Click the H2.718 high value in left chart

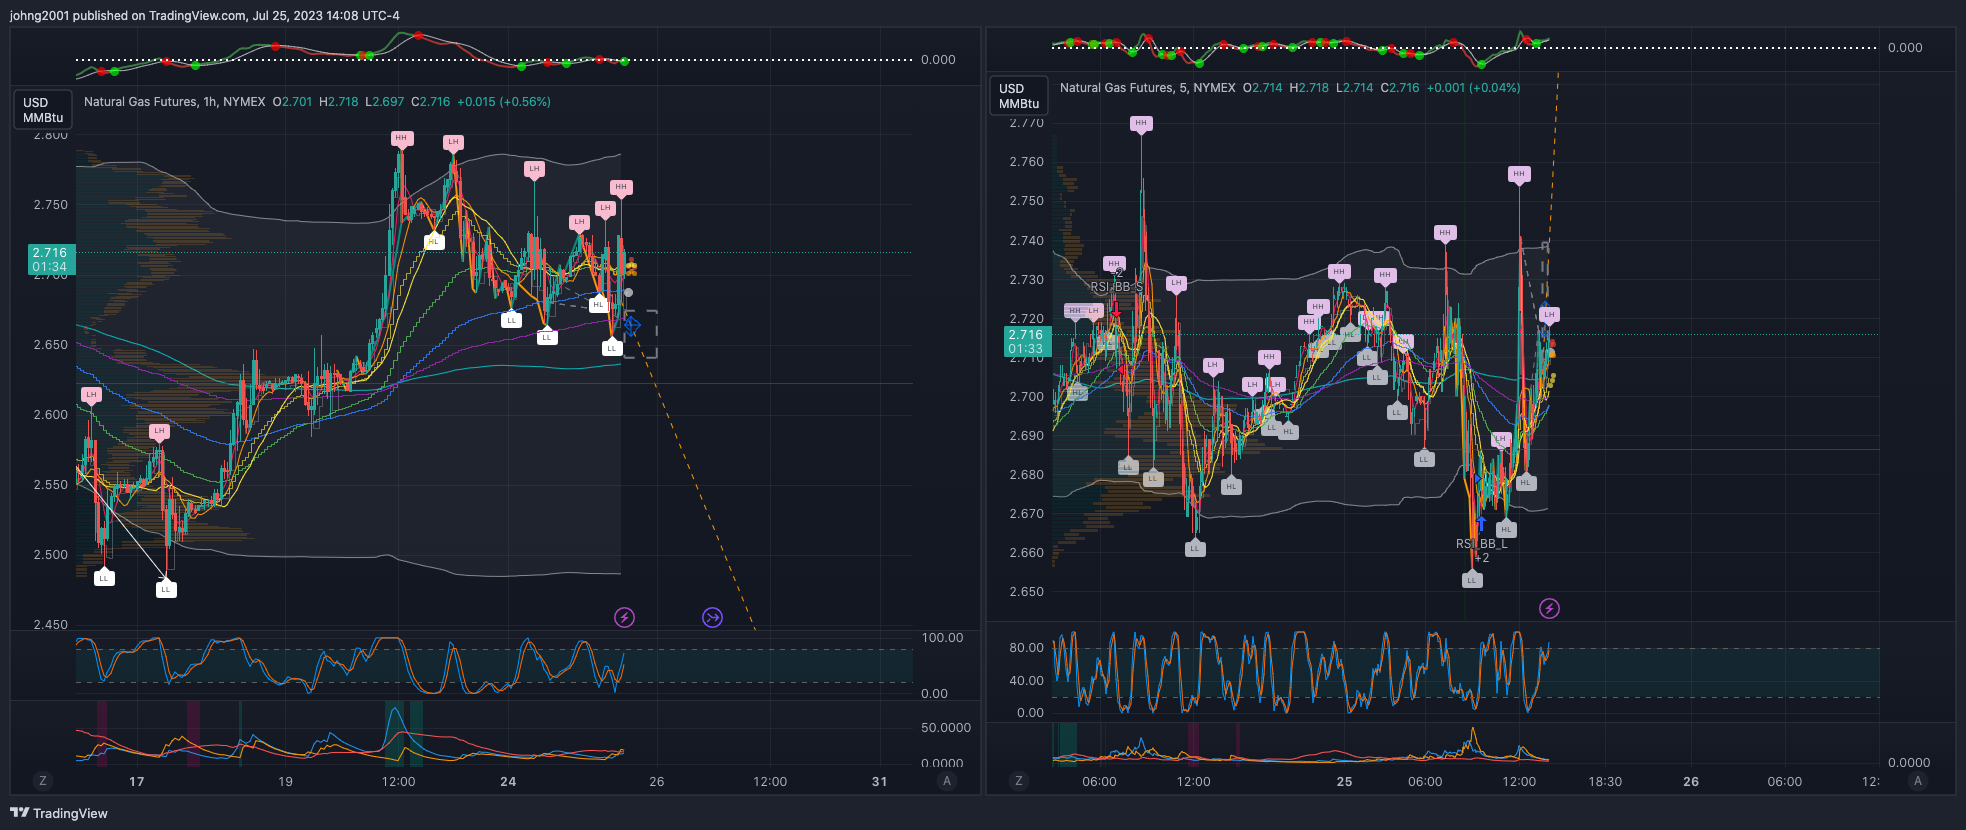click(339, 102)
